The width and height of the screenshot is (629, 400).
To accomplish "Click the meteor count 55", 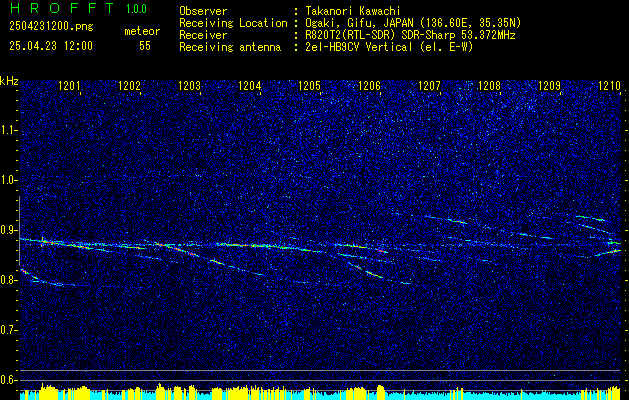I will click(145, 46).
